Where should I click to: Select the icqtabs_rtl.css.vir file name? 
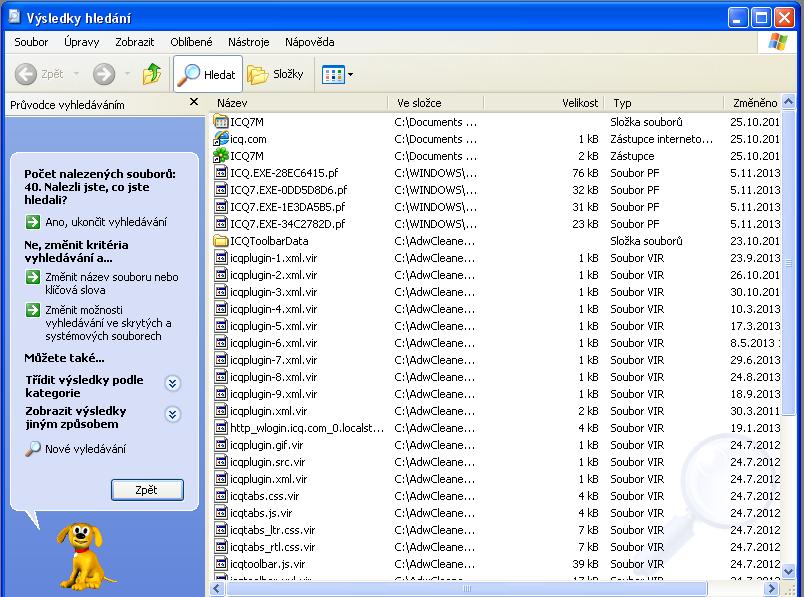pyautogui.click(x=273, y=547)
